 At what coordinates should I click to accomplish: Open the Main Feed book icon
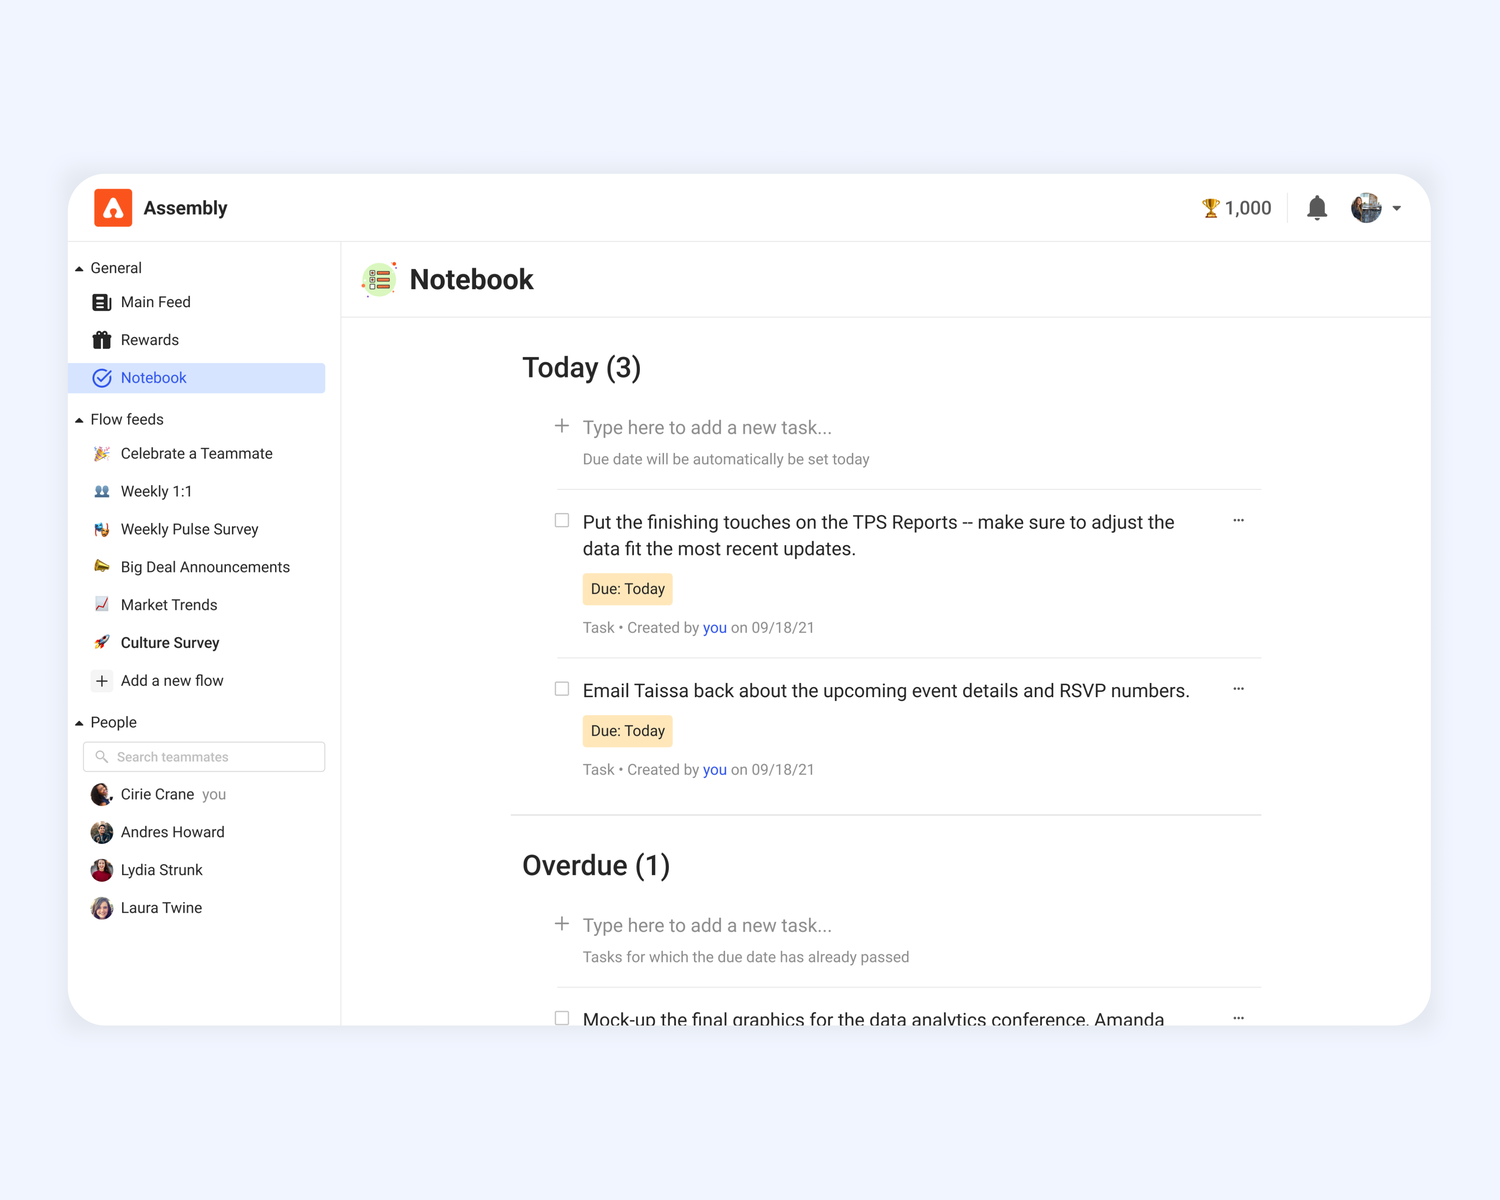tap(101, 301)
